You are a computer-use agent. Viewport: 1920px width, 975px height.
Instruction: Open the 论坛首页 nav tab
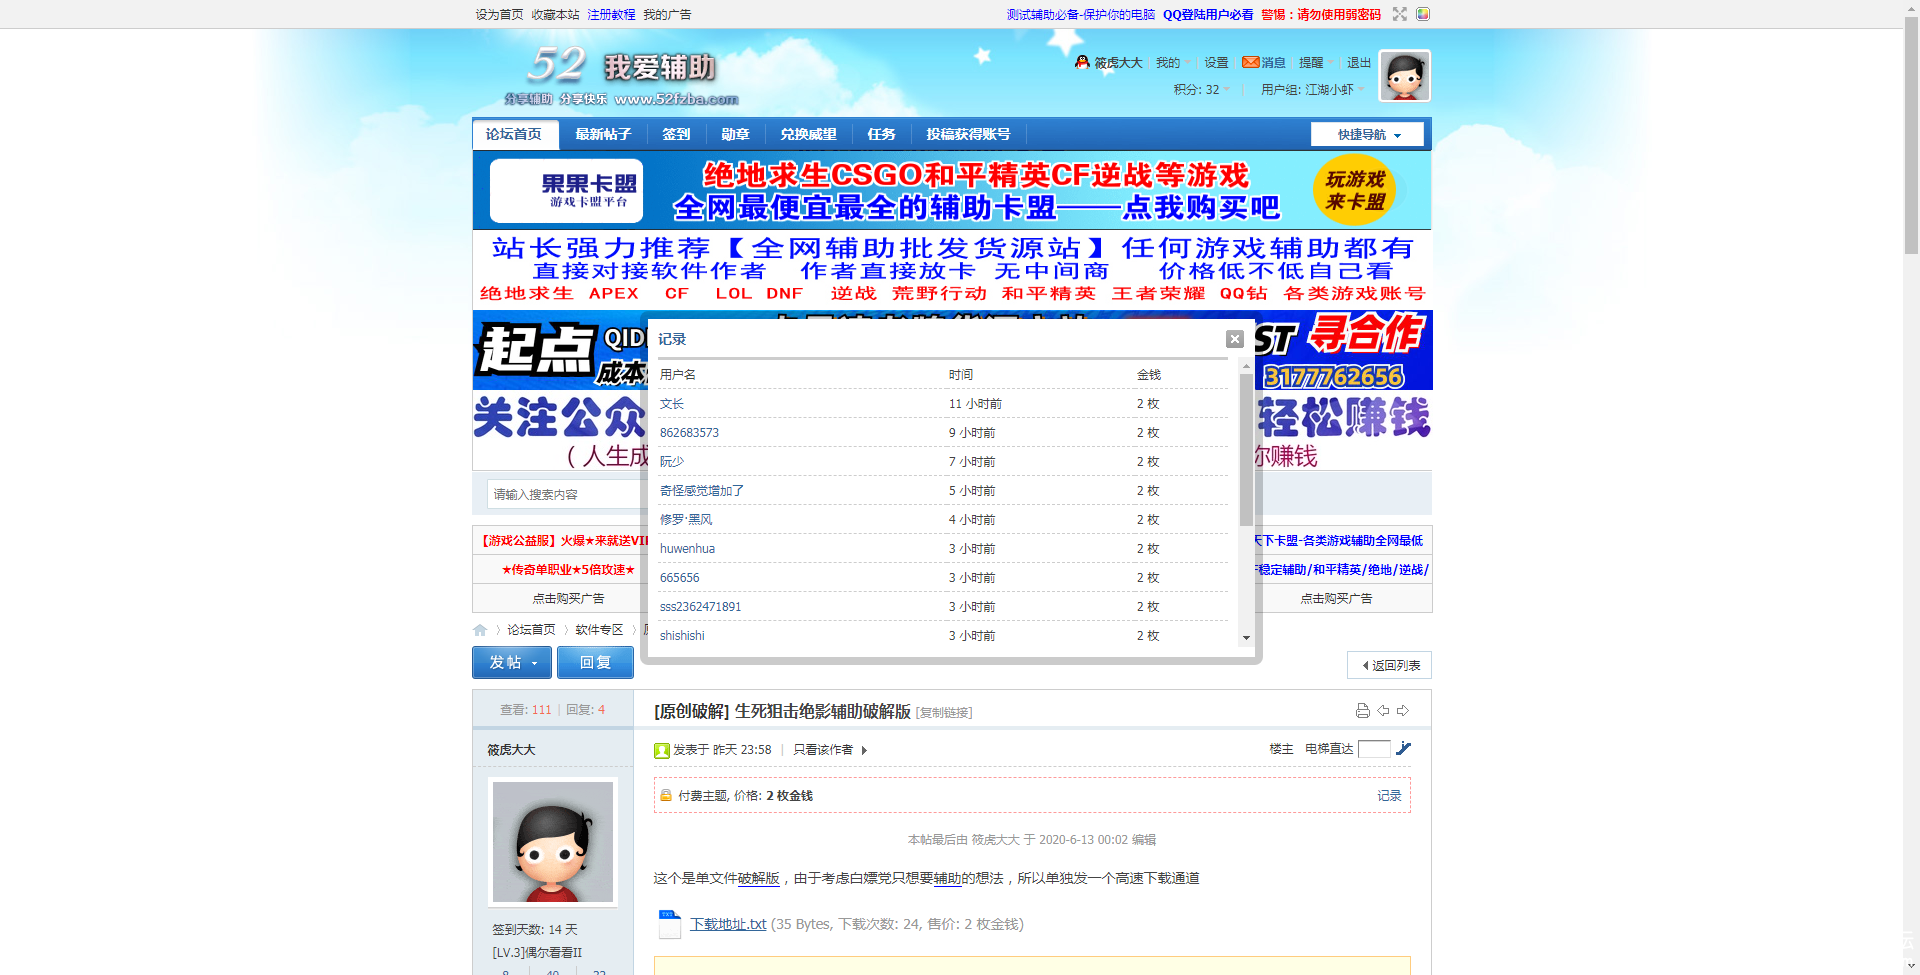tap(514, 134)
